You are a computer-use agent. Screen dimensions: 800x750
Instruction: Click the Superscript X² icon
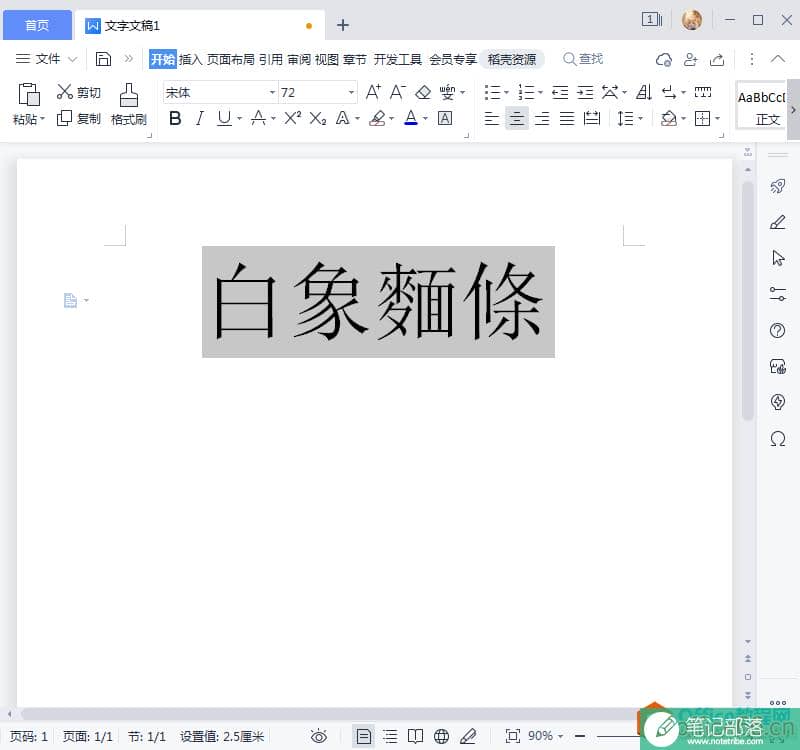coord(292,118)
